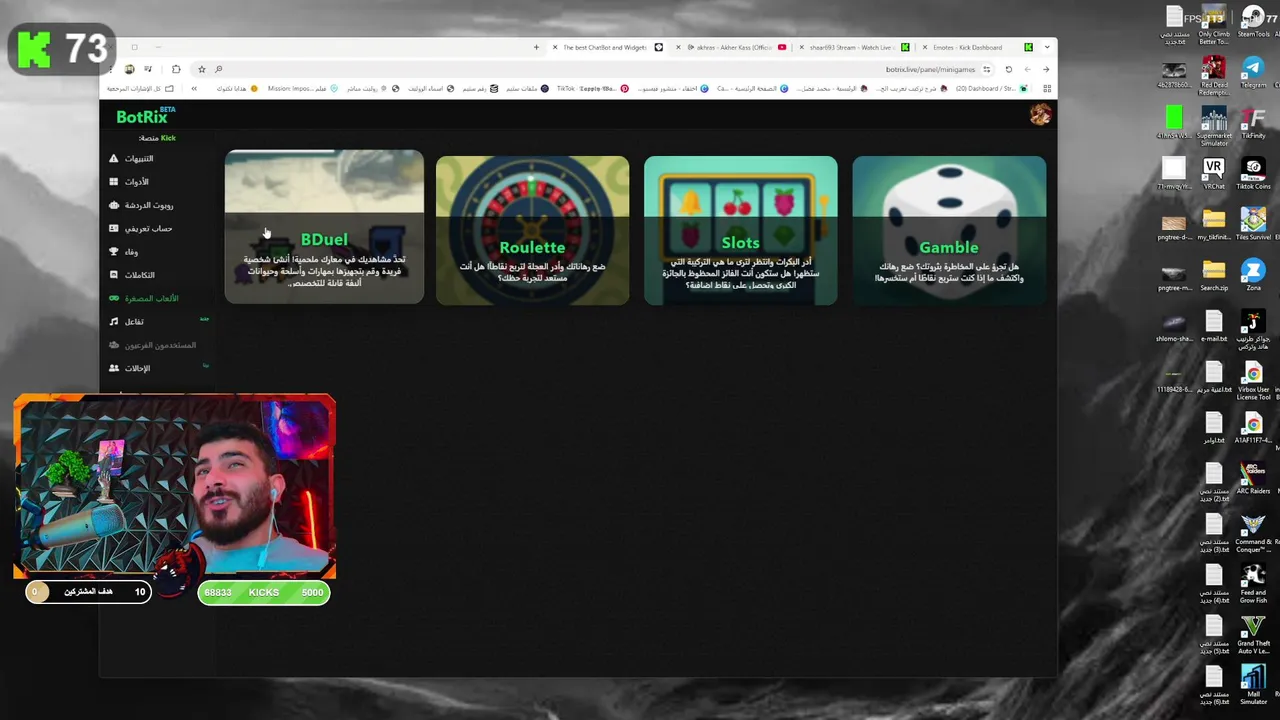Open the Only Climb Better Together icon
The image size is (1280, 720).
[x=1214, y=25]
